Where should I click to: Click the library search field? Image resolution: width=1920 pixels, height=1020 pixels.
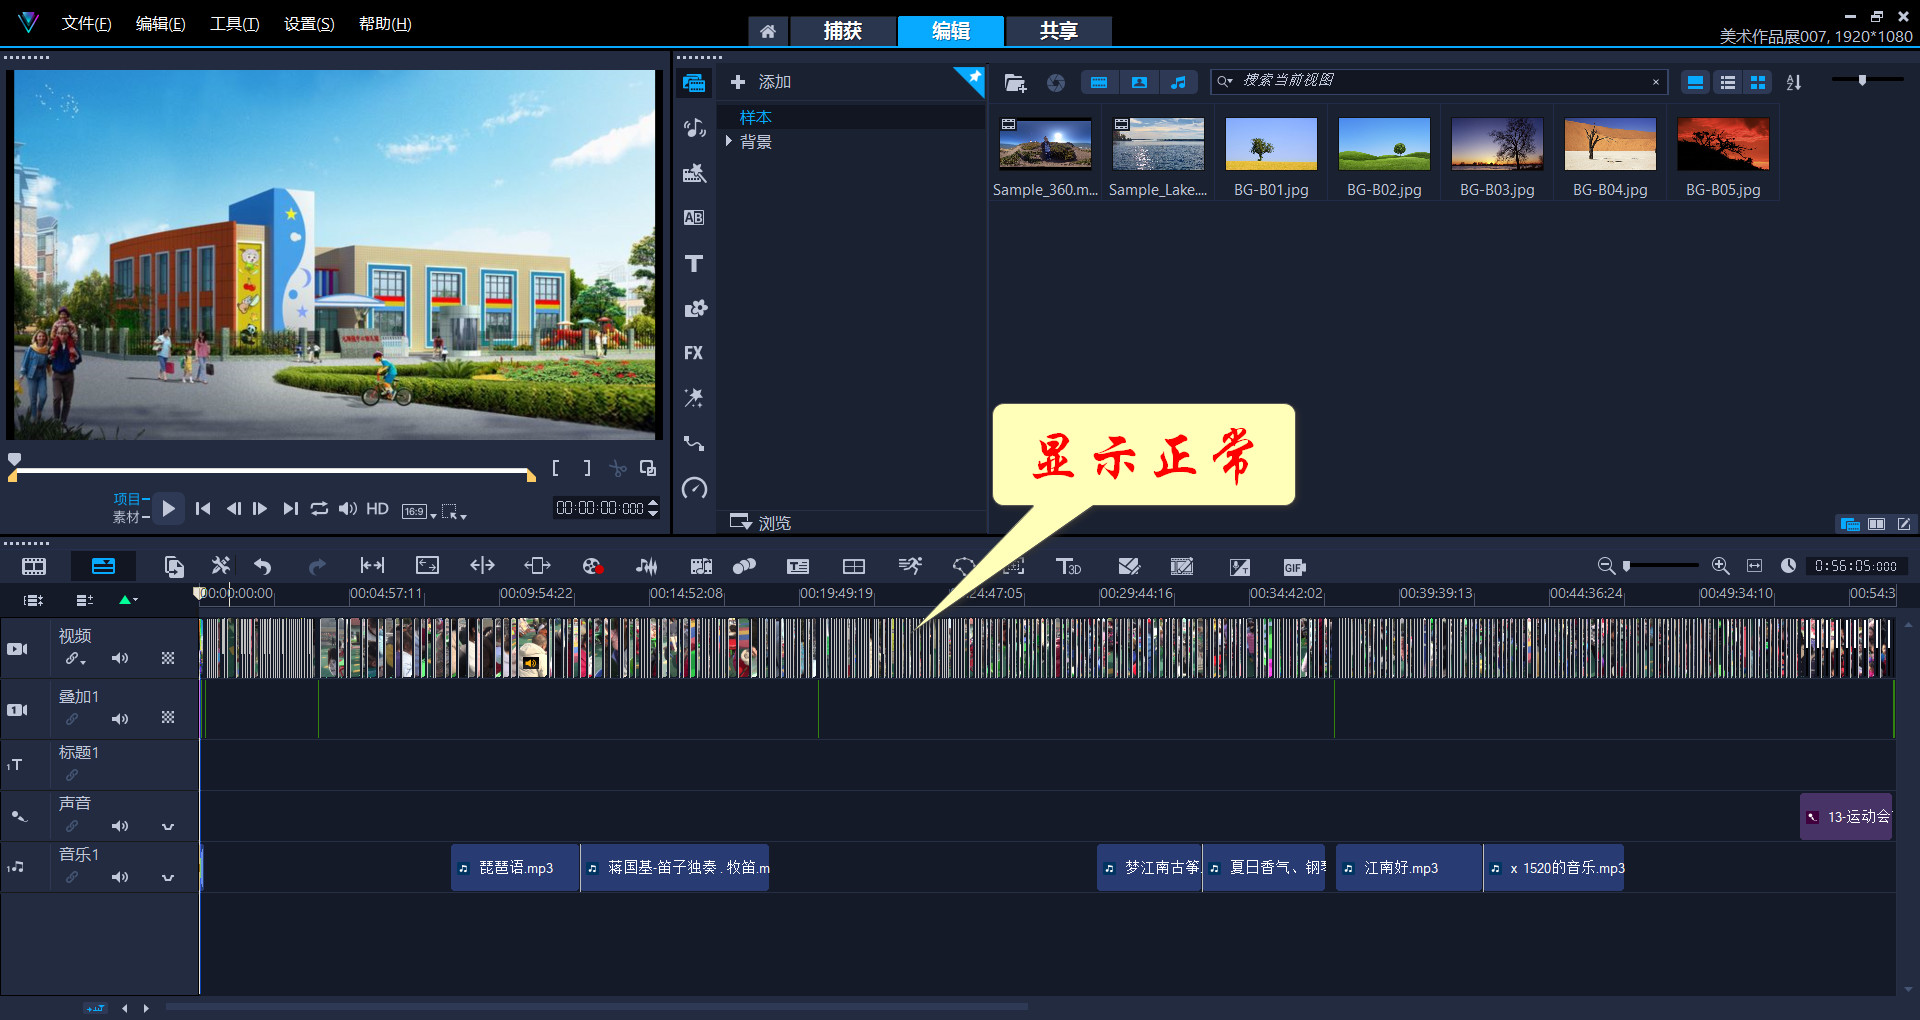(1440, 81)
